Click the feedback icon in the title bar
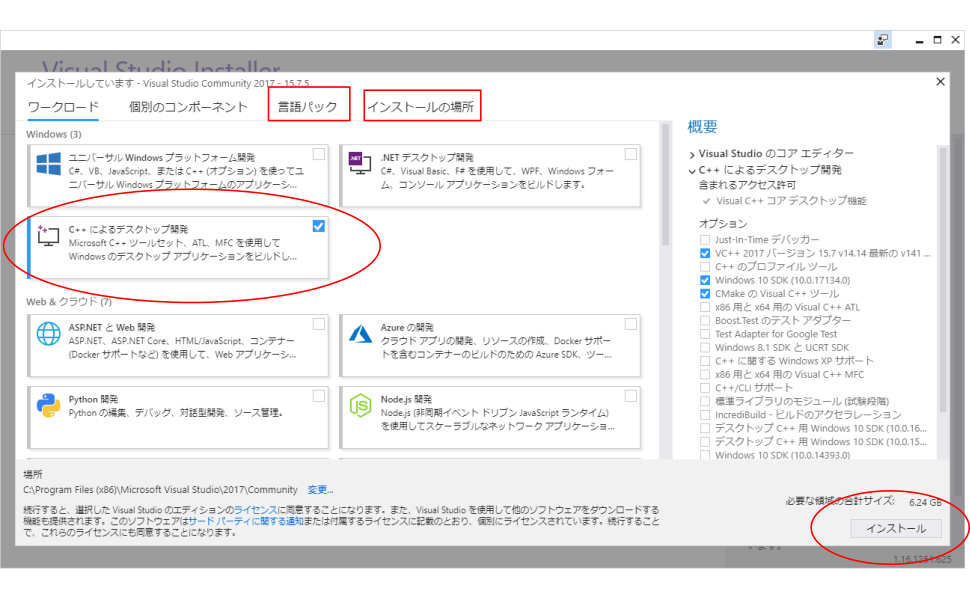The image size is (970, 600). 883,40
